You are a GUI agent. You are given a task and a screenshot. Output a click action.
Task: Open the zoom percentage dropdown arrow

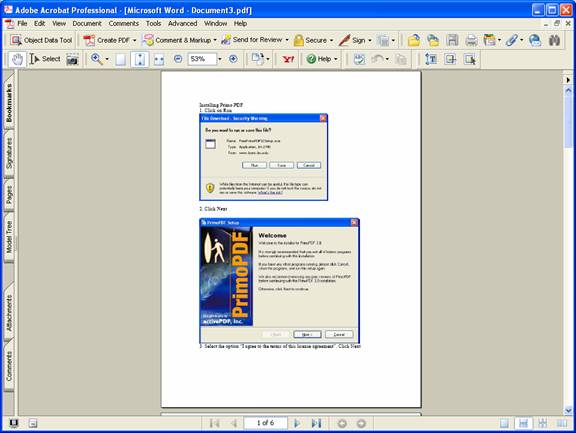pos(220,59)
